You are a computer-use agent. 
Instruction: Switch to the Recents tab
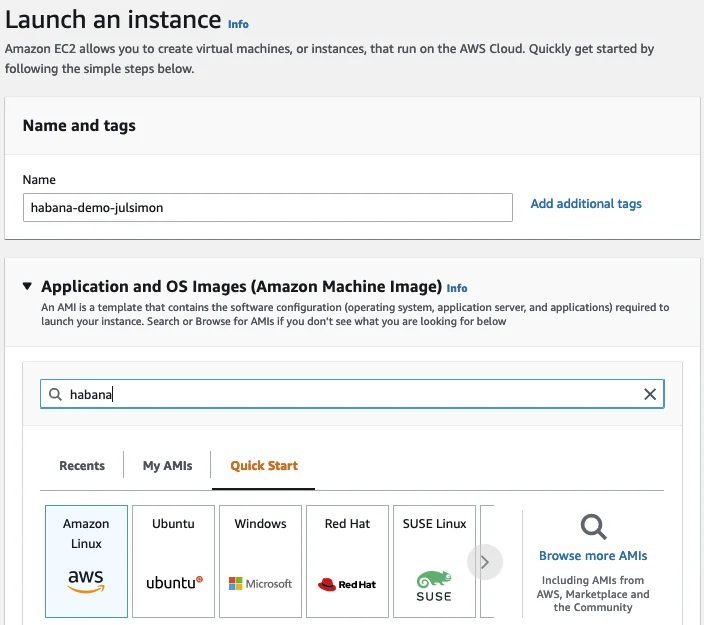tap(82, 466)
